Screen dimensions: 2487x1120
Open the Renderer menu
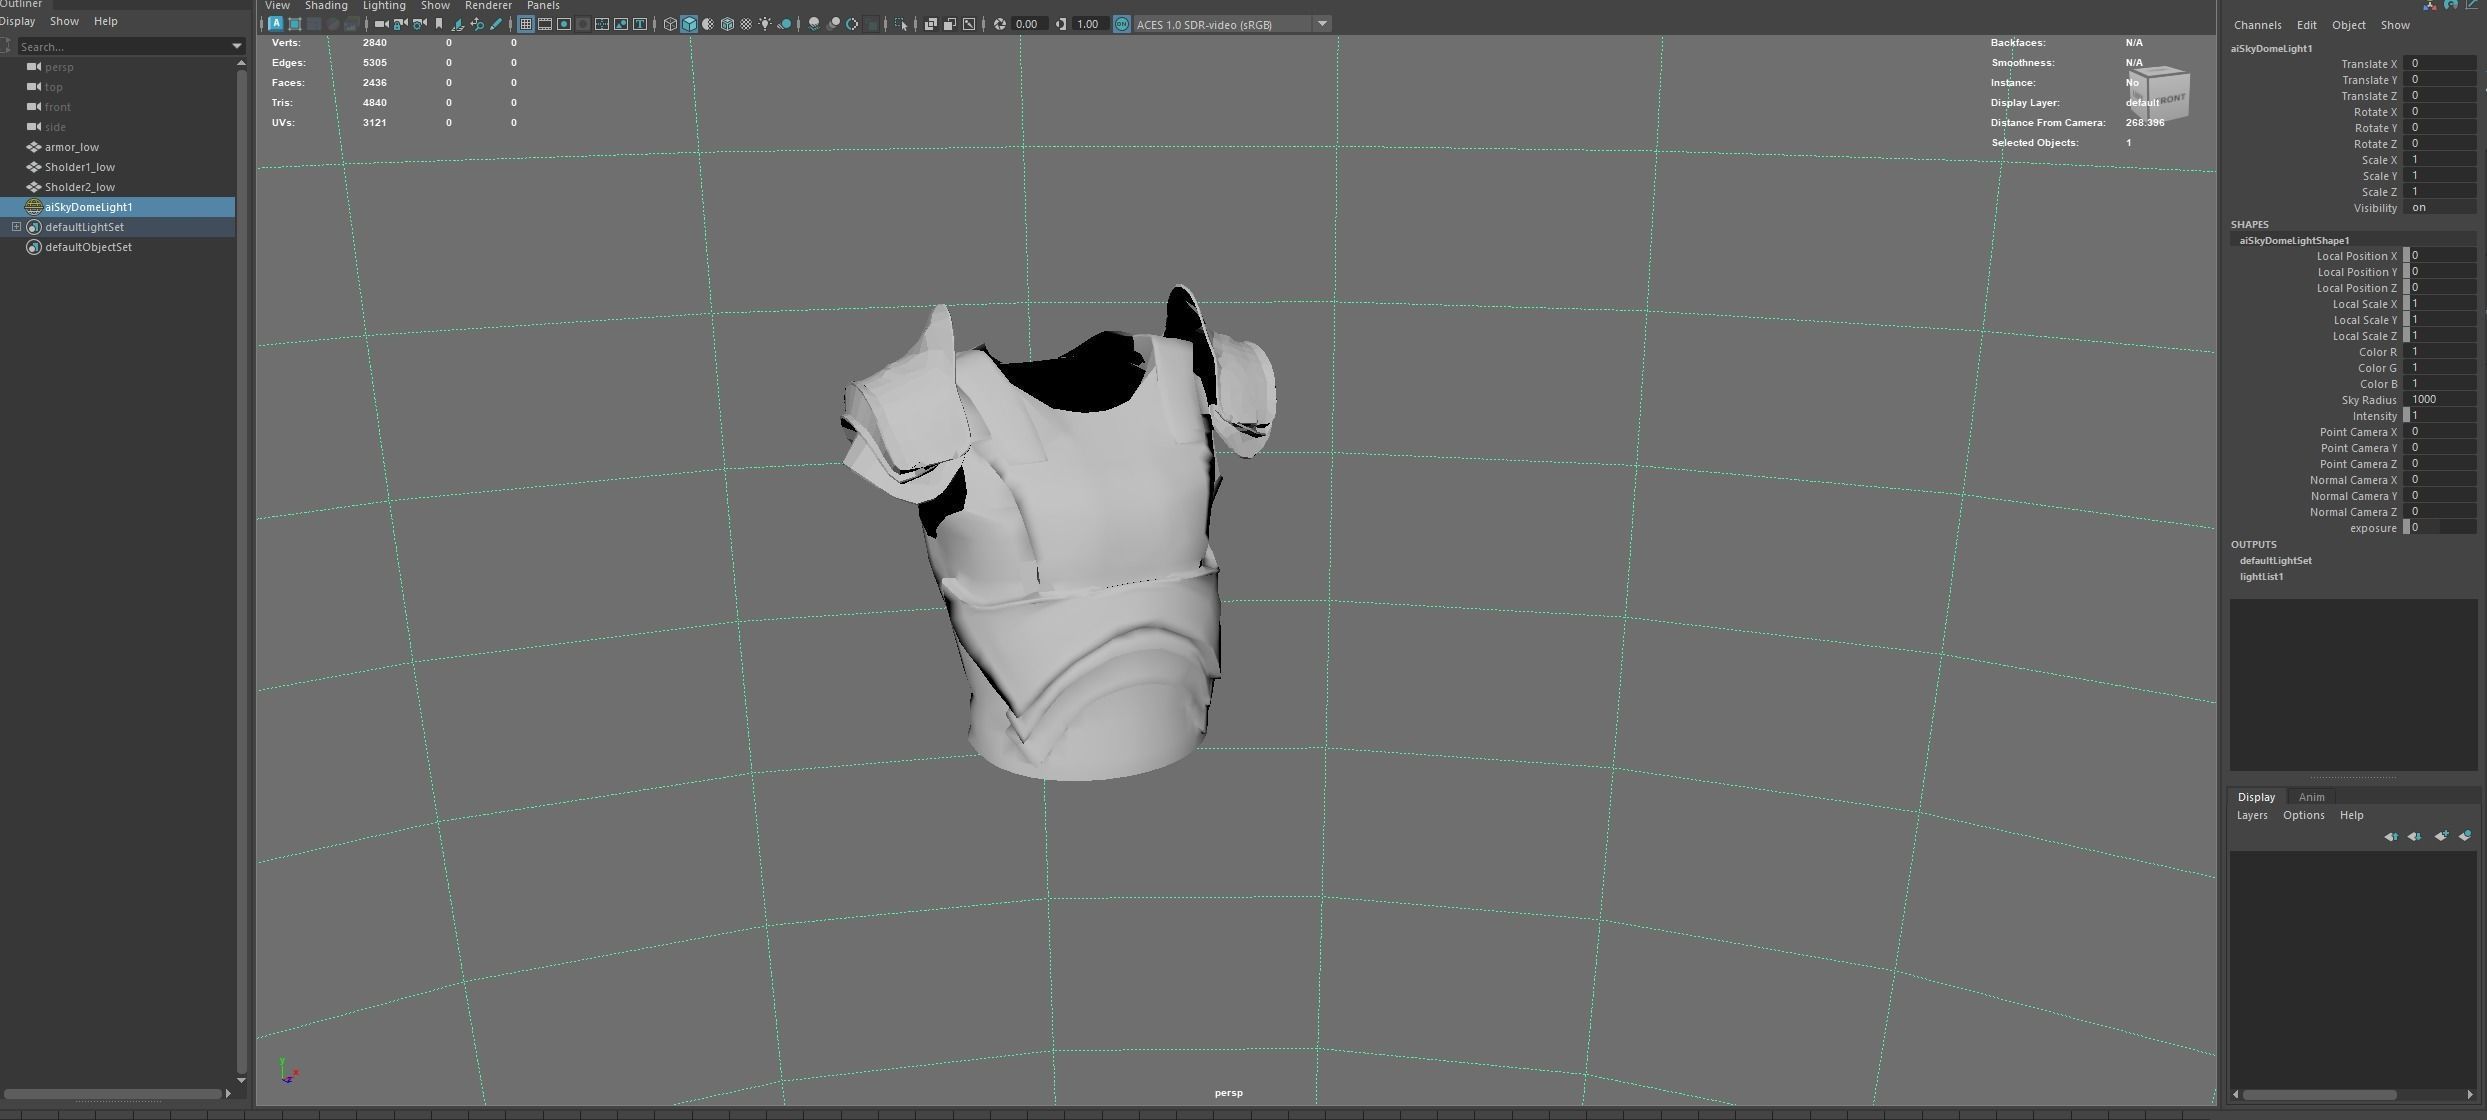click(489, 6)
